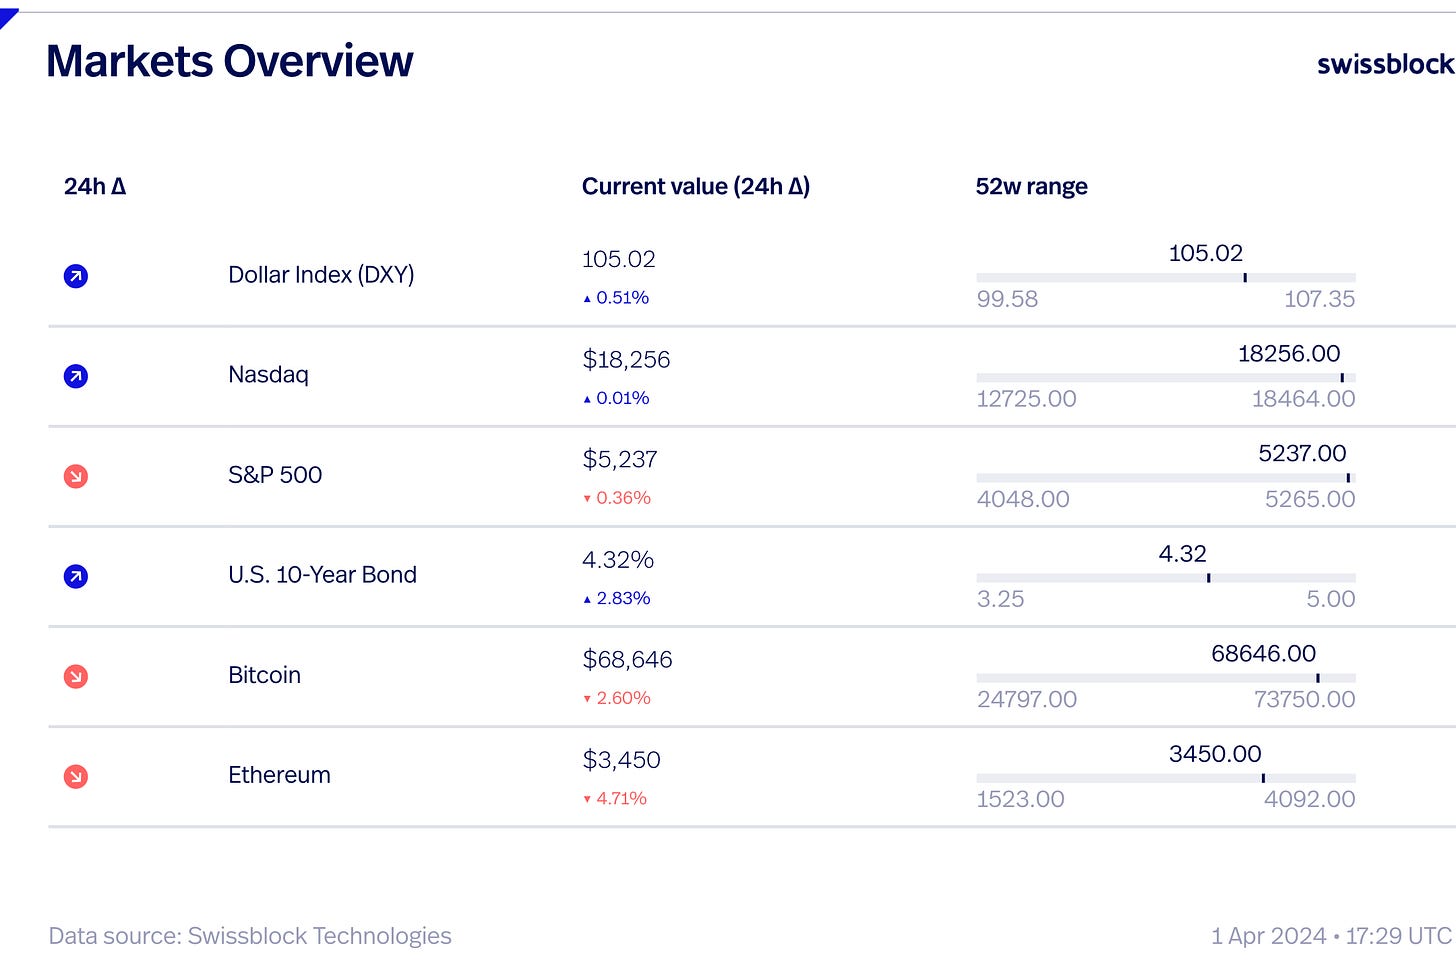Click the up-arrow icon beside Nasdaq
This screenshot has width=1456, height=971.
[x=76, y=376]
